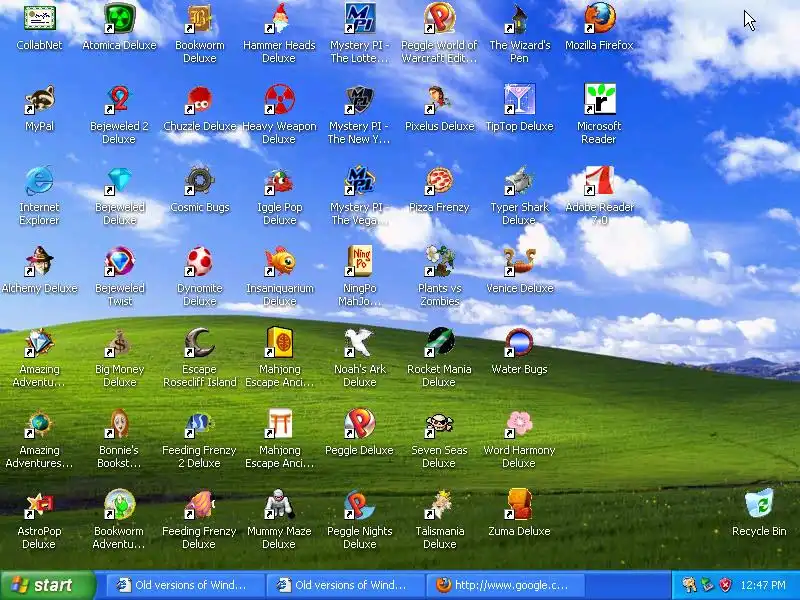Select Dynomite Deluxe egg icon
The width and height of the screenshot is (800, 600).
click(x=199, y=261)
